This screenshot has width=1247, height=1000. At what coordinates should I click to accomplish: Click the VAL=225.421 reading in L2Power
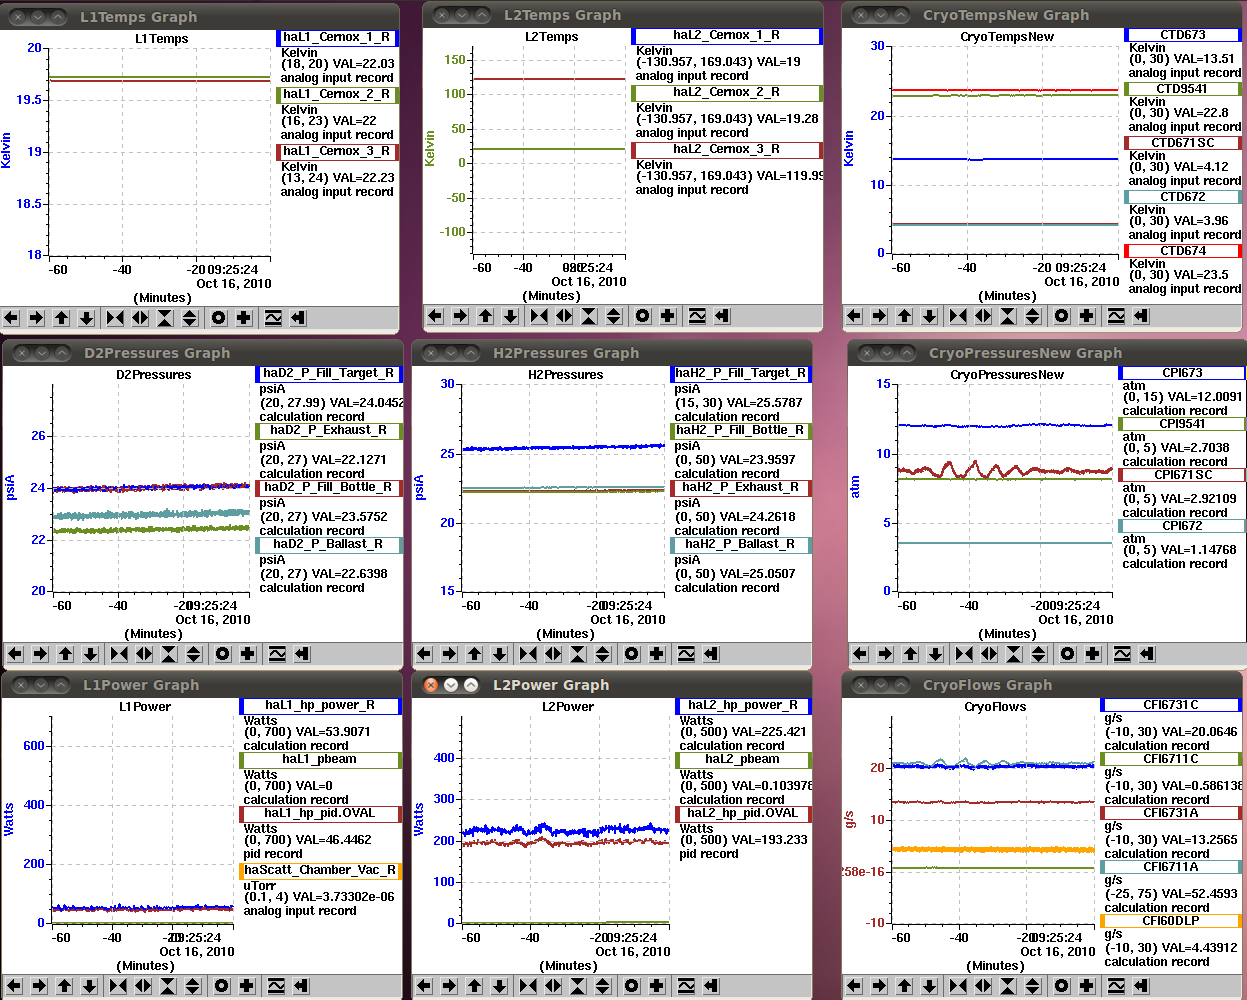(766, 732)
